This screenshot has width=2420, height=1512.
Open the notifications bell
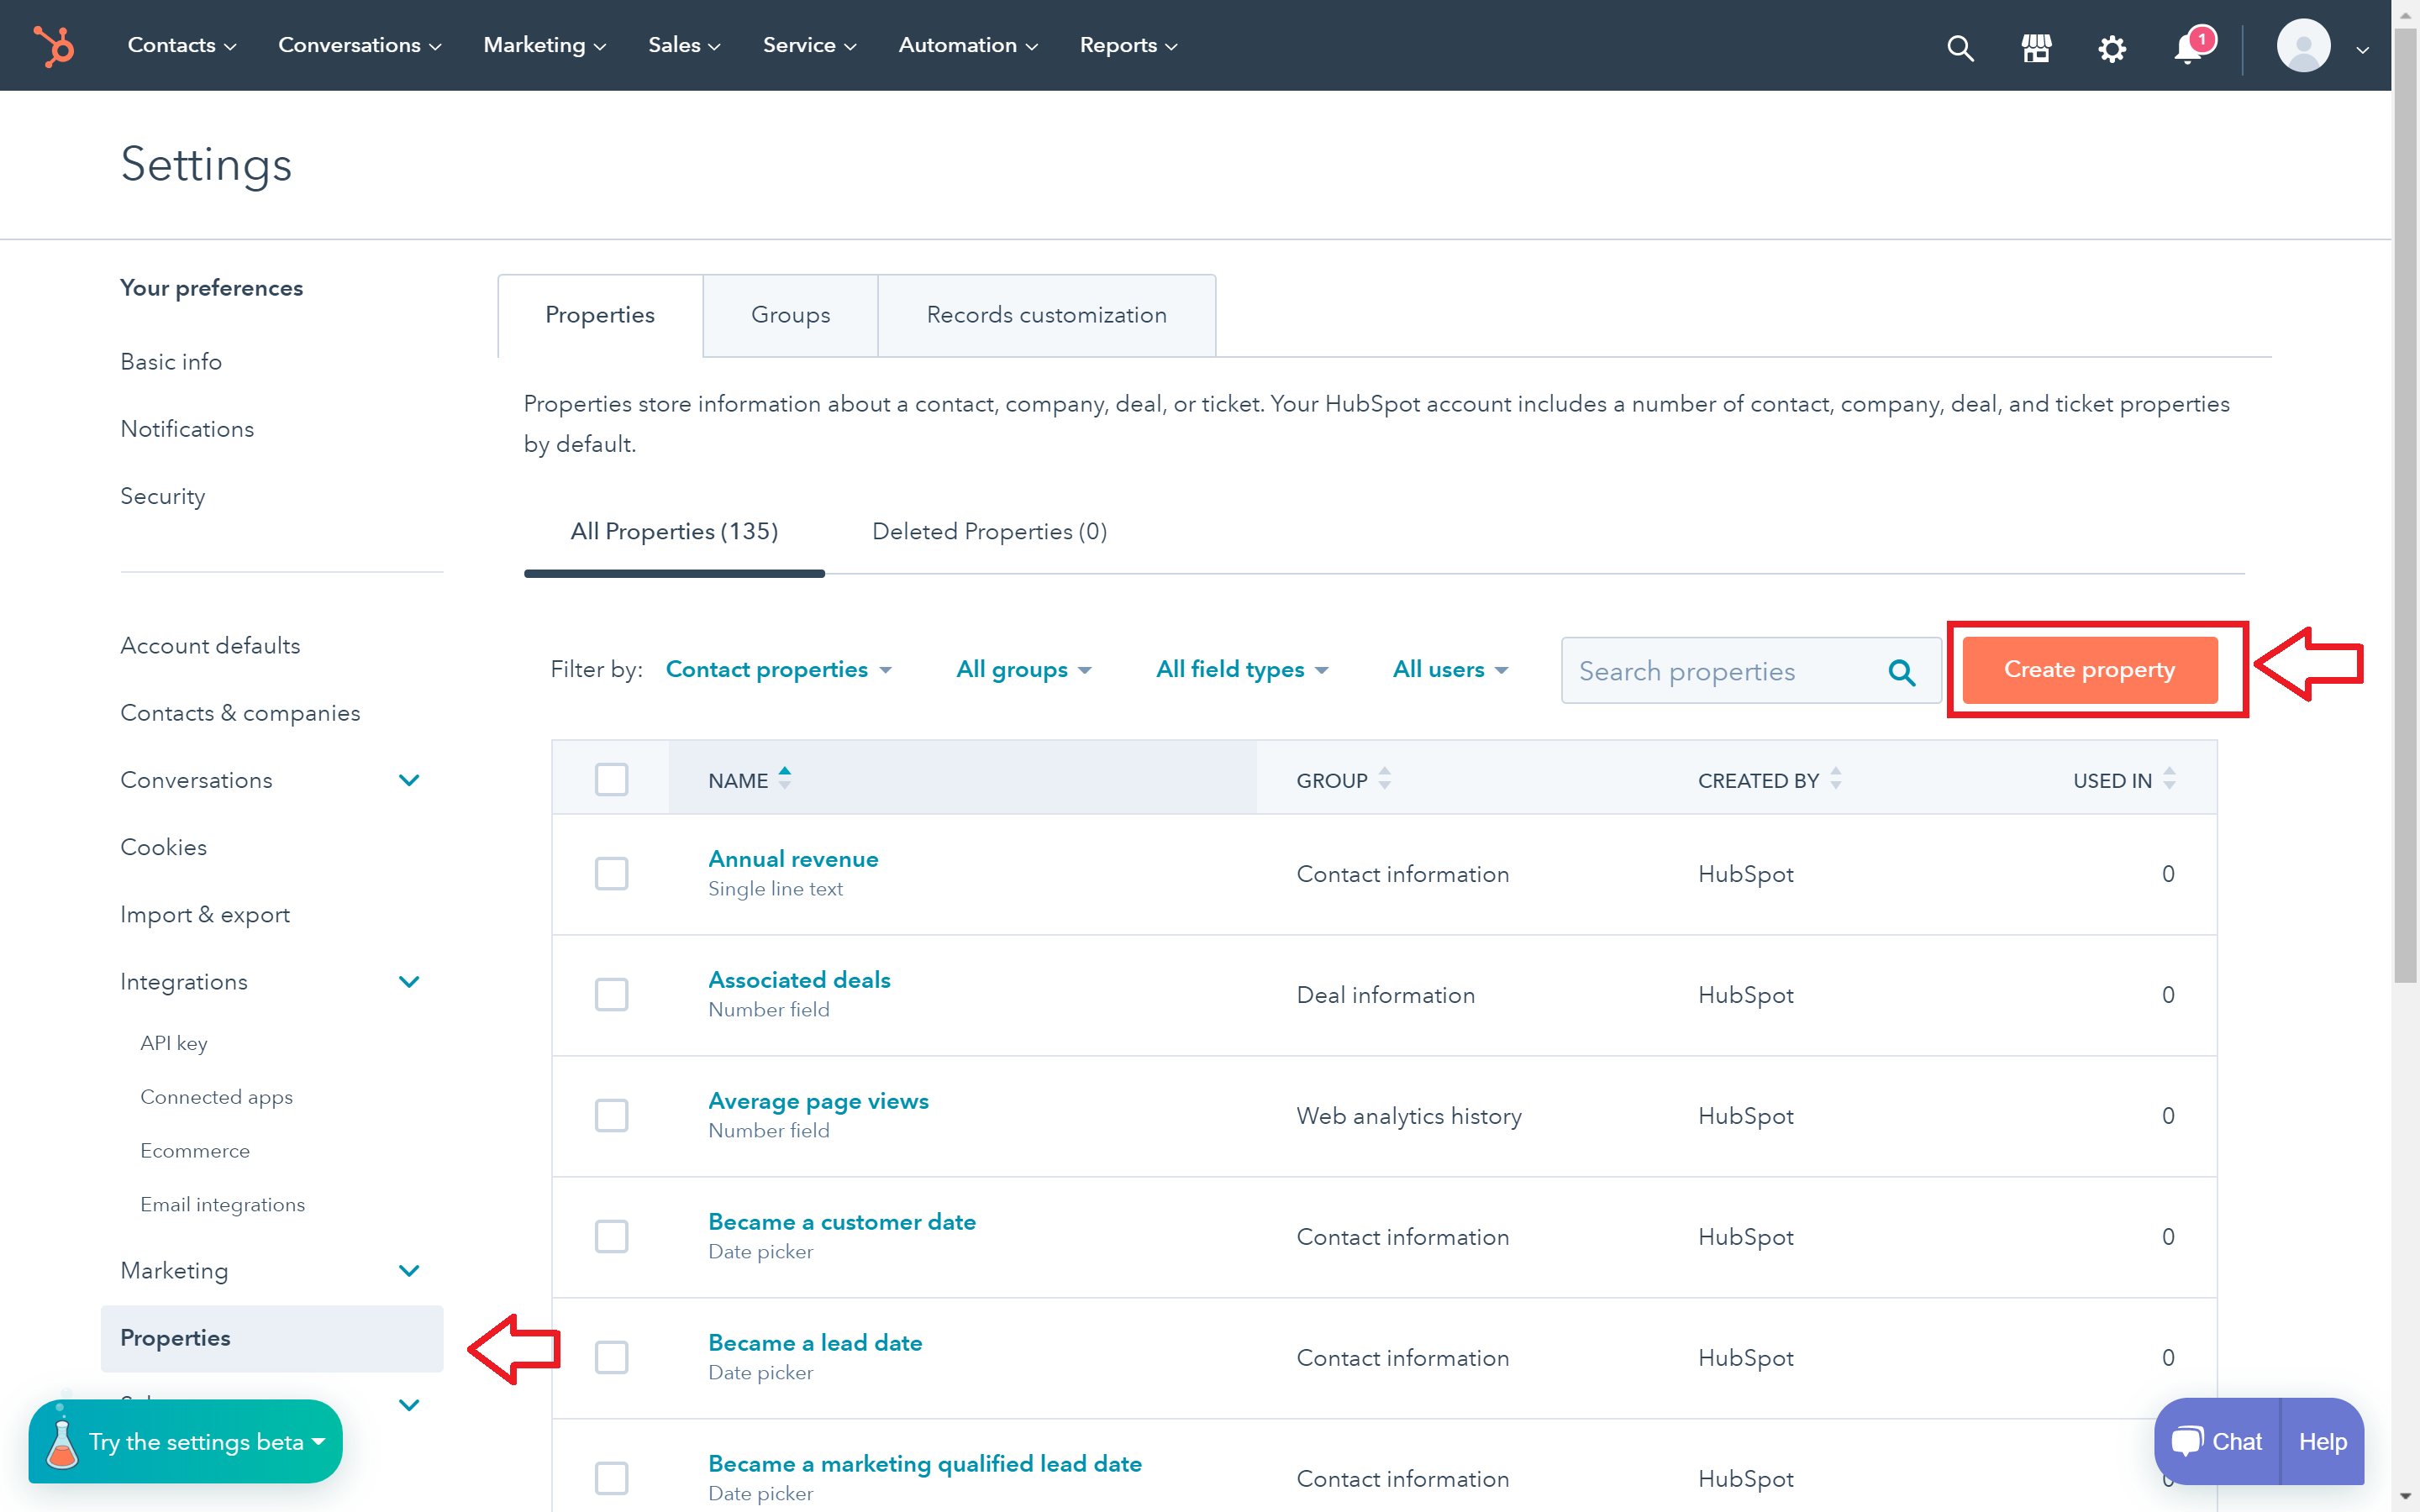click(x=2188, y=48)
